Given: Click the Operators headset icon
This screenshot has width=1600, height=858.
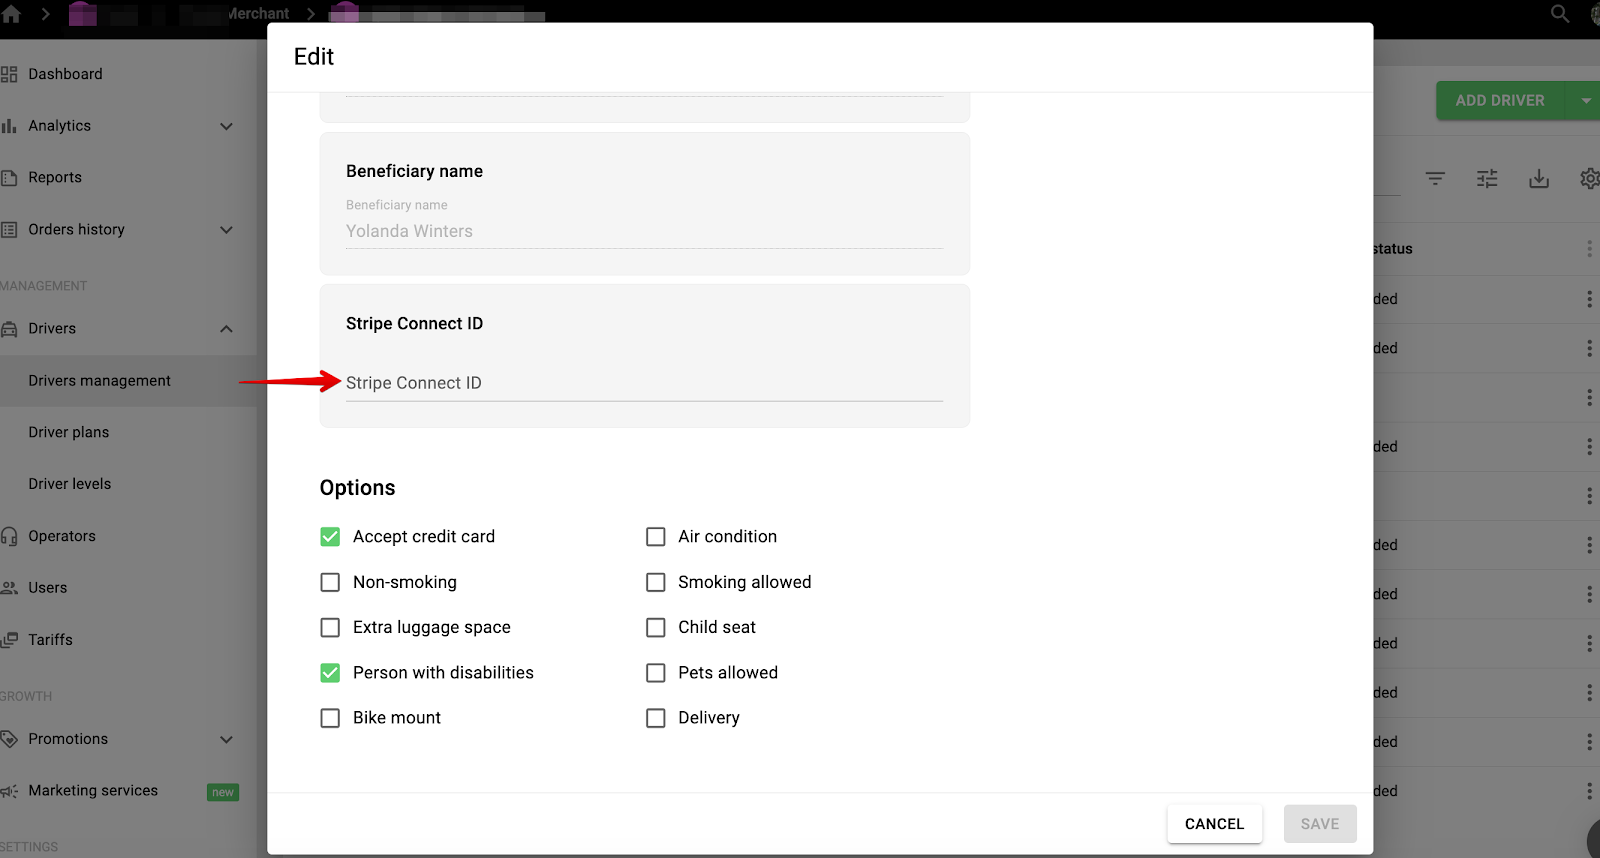Looking at the screenshot, I should [10, 536].
